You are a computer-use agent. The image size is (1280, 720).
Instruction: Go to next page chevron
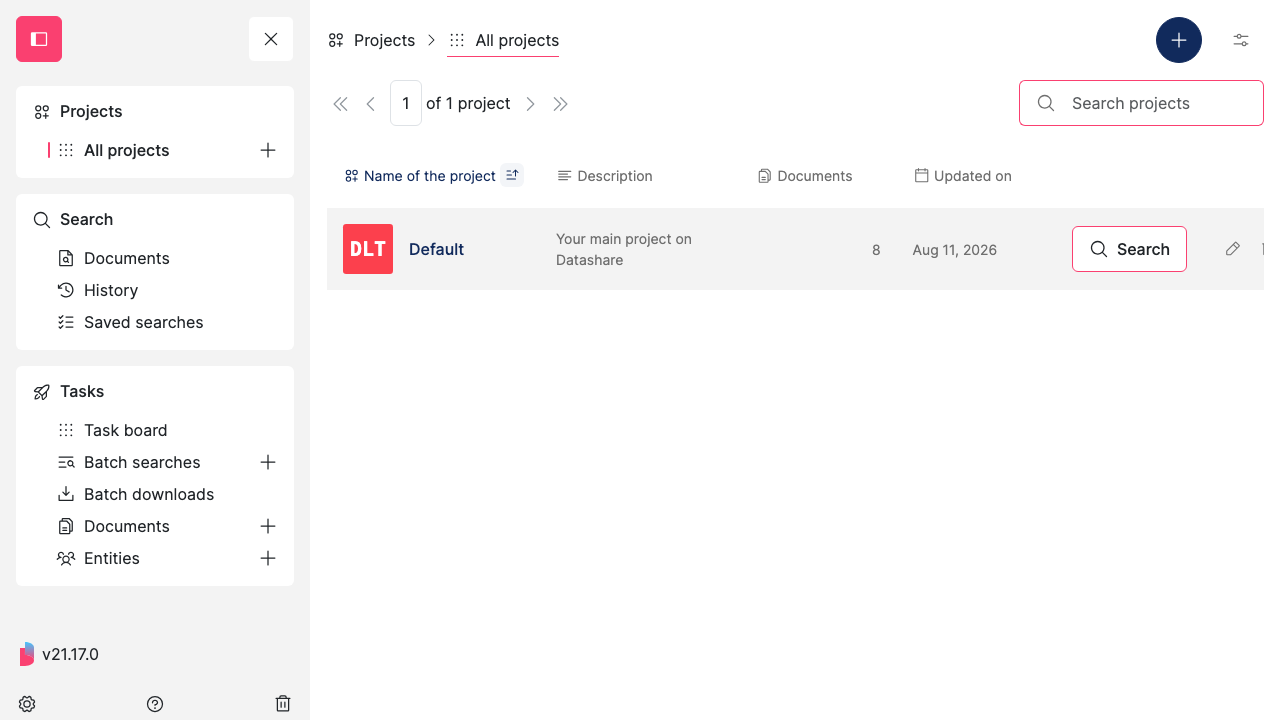[531, 104]
